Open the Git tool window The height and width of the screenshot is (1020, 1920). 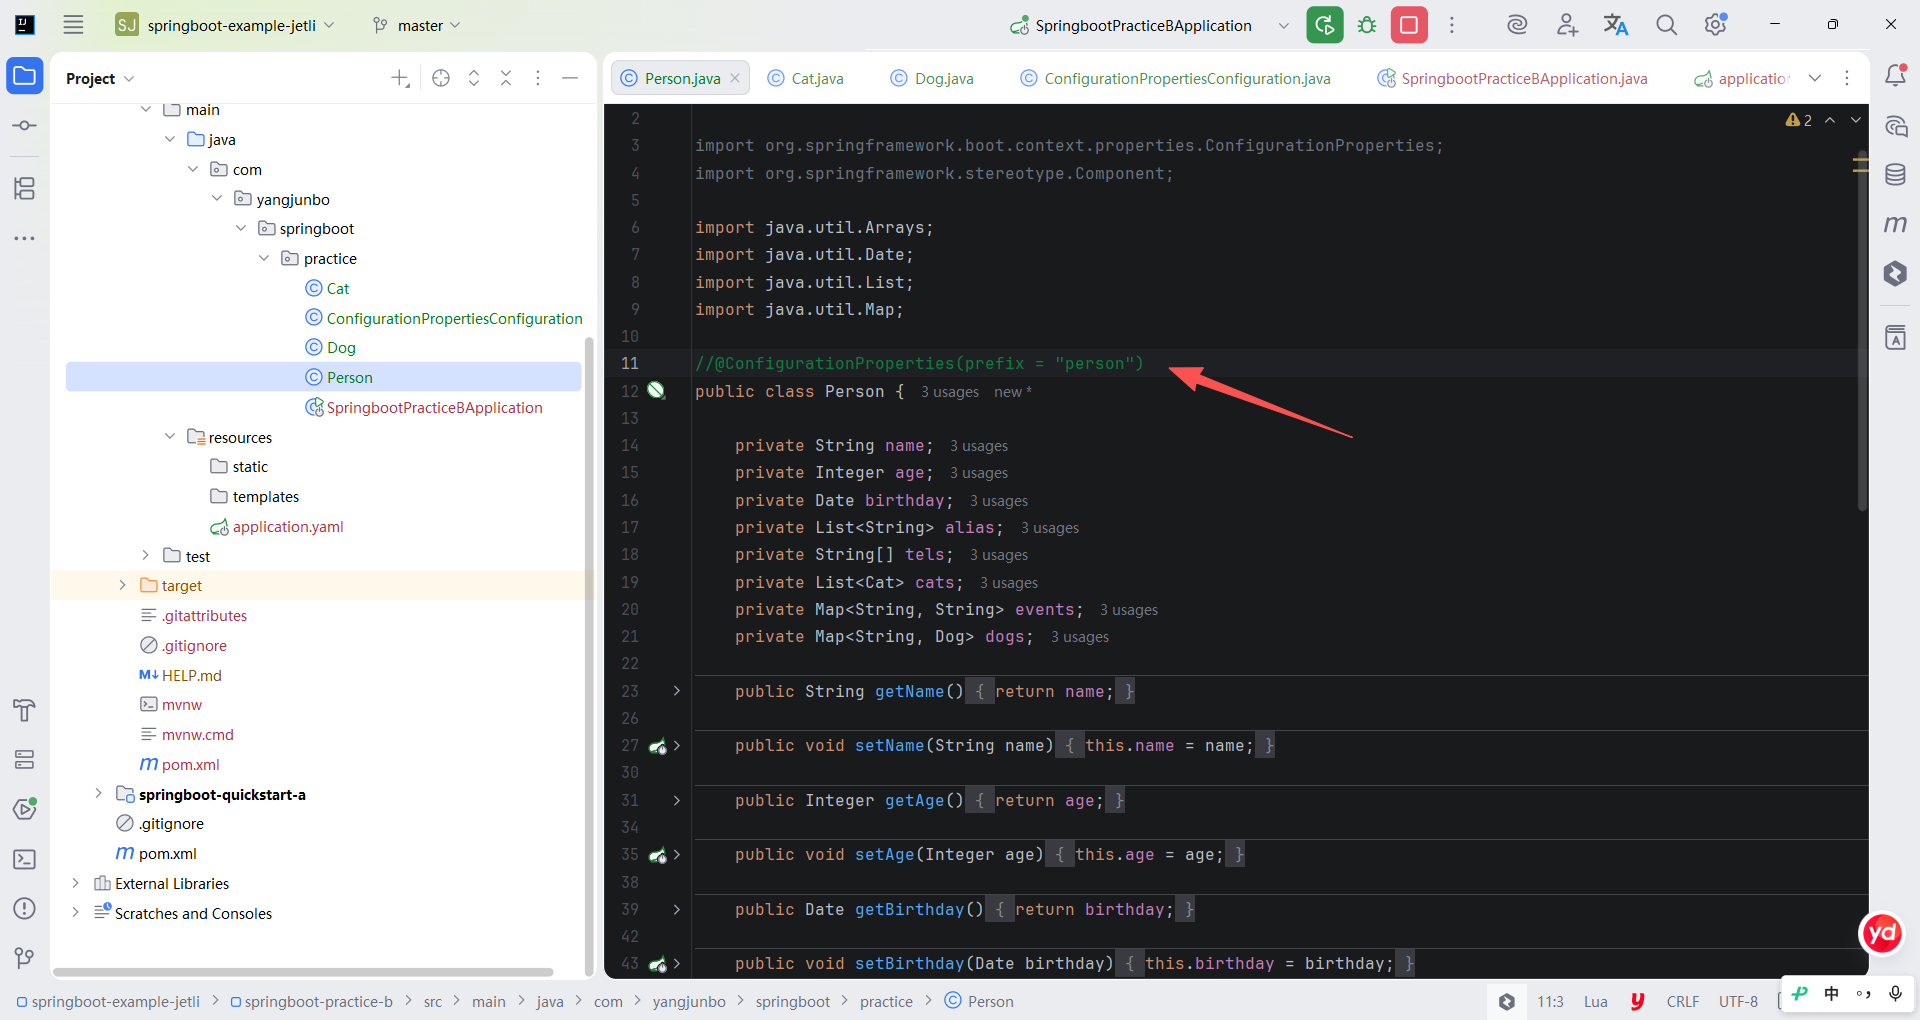(x=25, y=958)
